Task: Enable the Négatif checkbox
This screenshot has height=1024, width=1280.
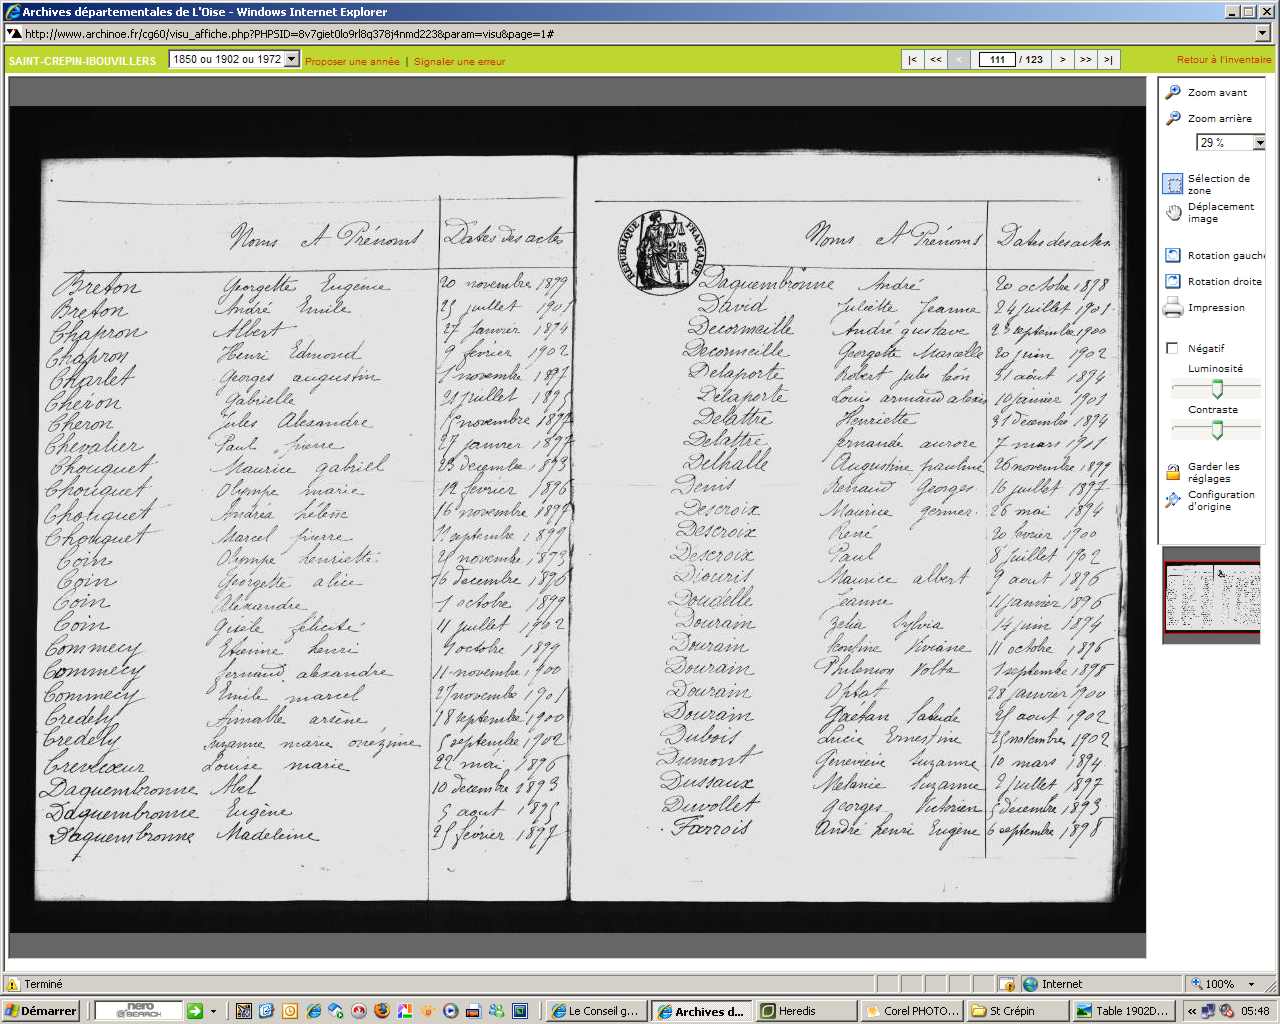Action: point(1172,349)
